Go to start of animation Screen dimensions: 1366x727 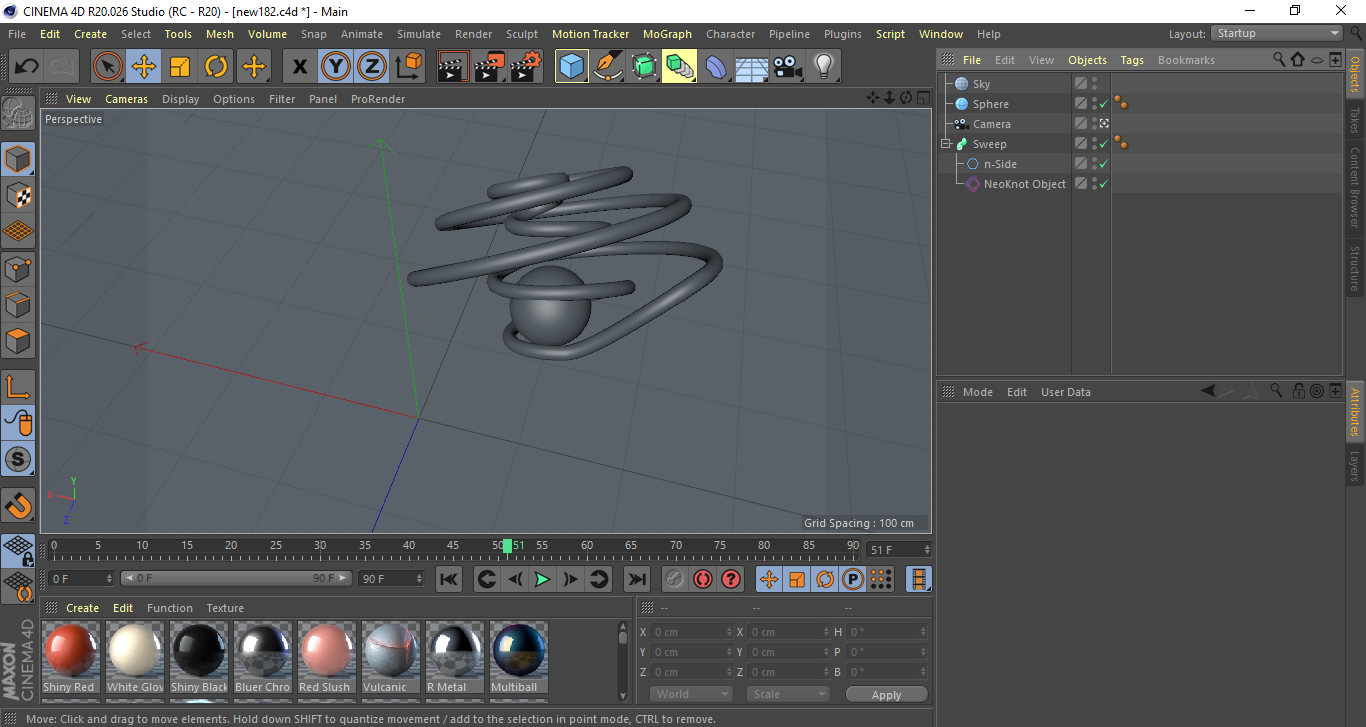click(x=449, y=579)
